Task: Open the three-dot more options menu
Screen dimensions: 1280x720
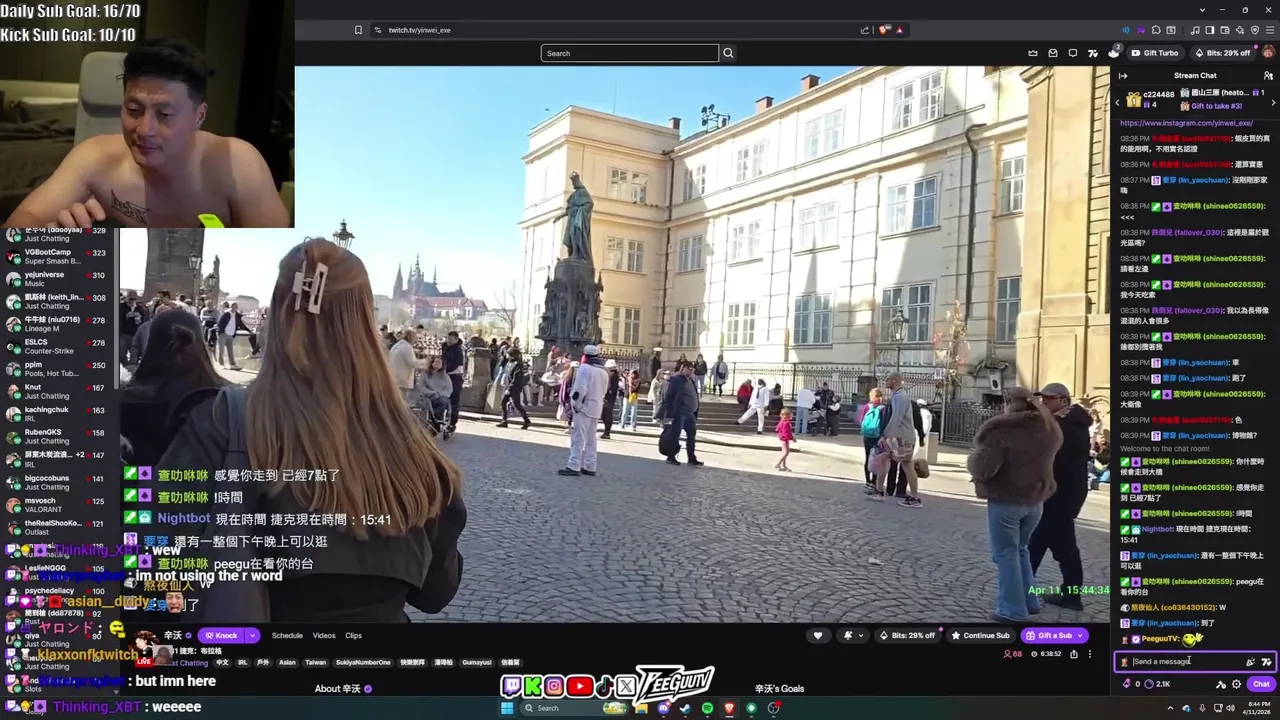Action: 1090,654
